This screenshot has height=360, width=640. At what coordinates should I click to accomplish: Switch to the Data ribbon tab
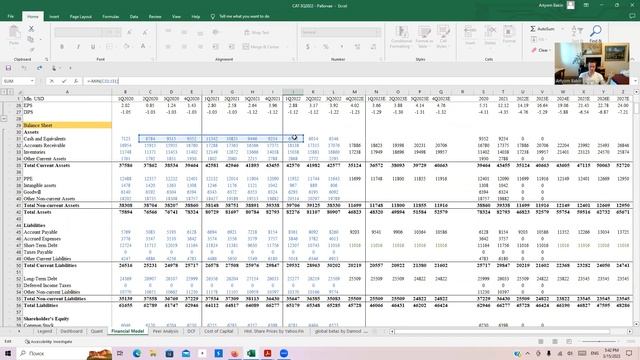point(134,17)
